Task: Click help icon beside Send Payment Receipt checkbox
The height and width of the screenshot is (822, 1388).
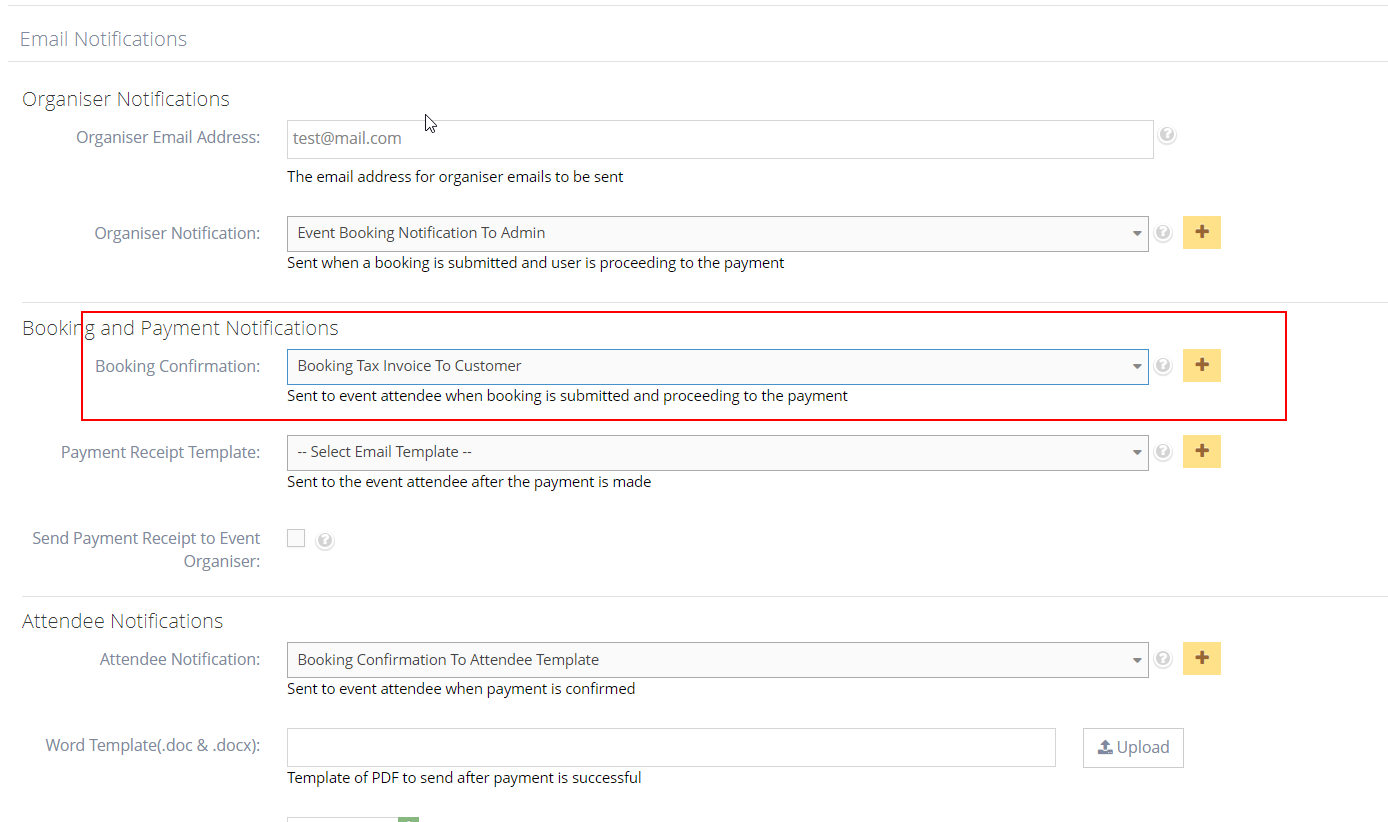Action: [x=325, y=541]
